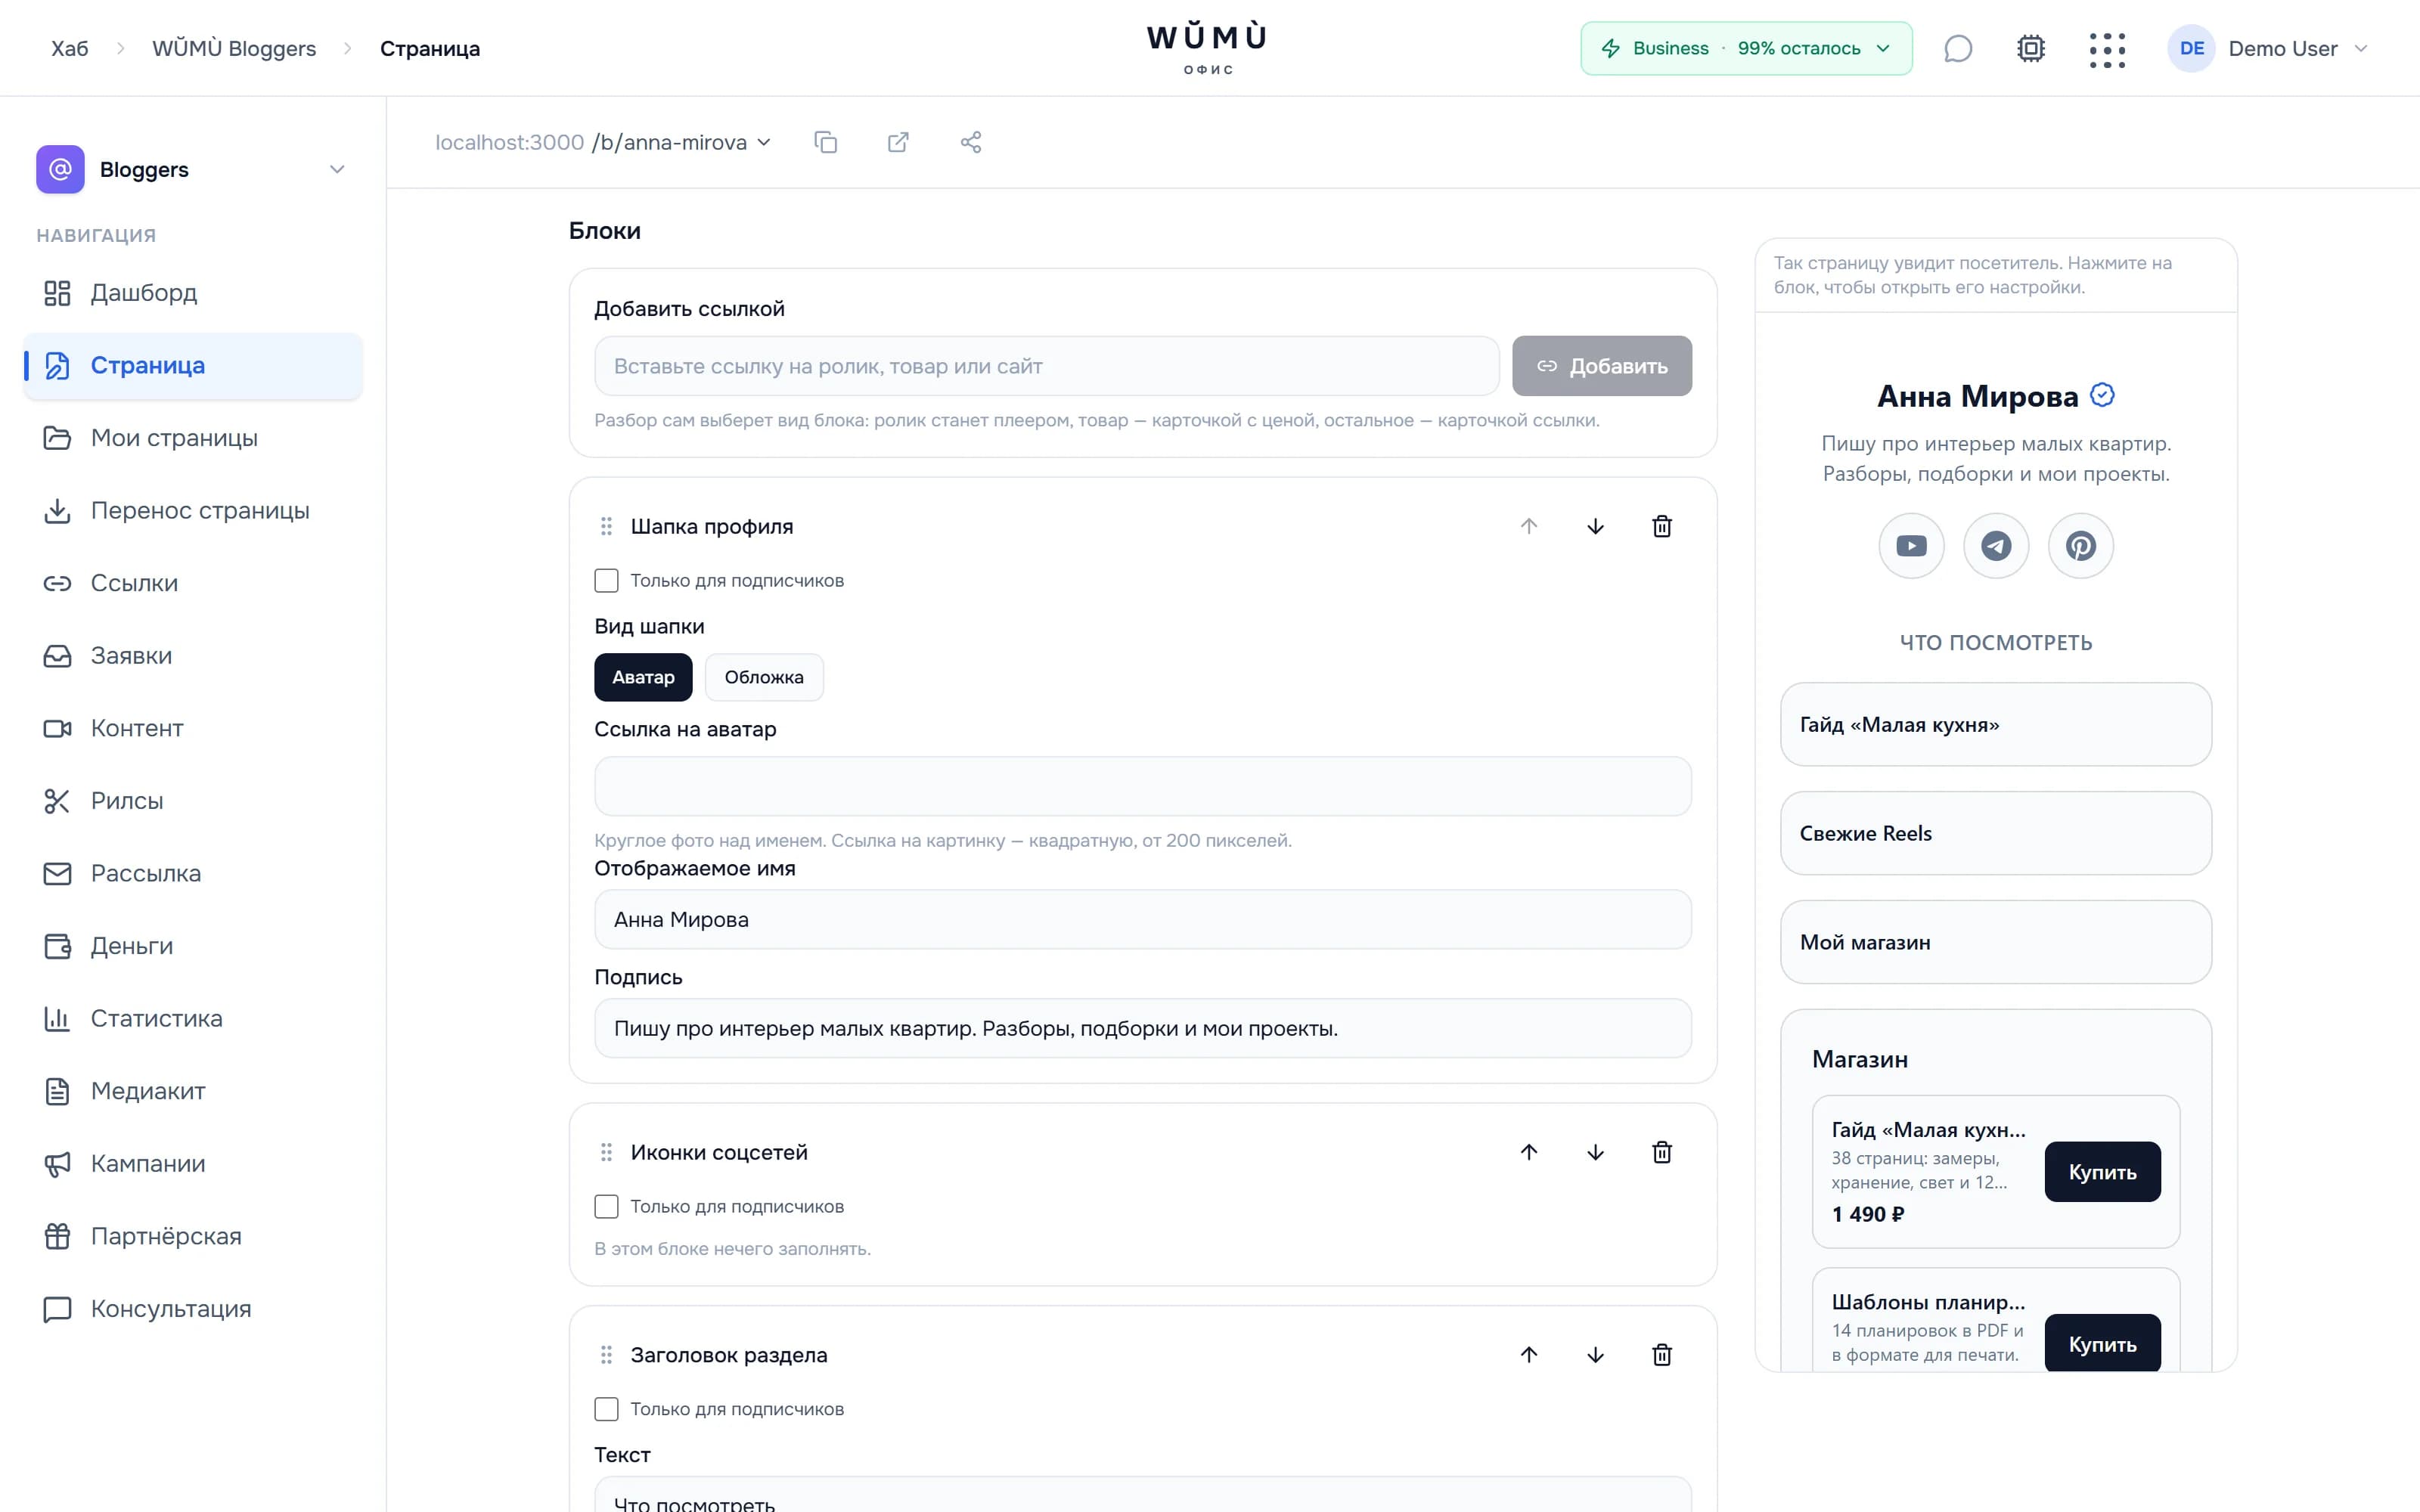Delete the Иконки соцсетей block

tap(1661, 1152)
